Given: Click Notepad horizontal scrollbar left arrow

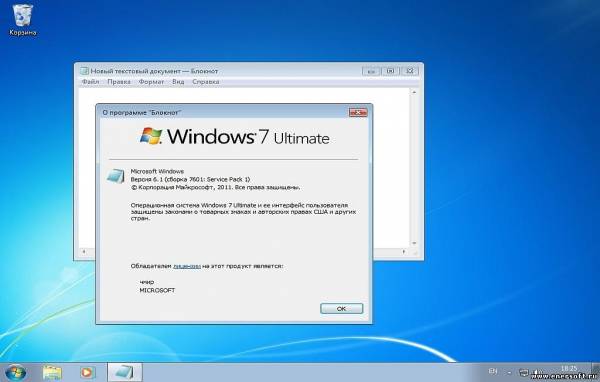Looking at the screenshot, I should click(x=84, y=251).
